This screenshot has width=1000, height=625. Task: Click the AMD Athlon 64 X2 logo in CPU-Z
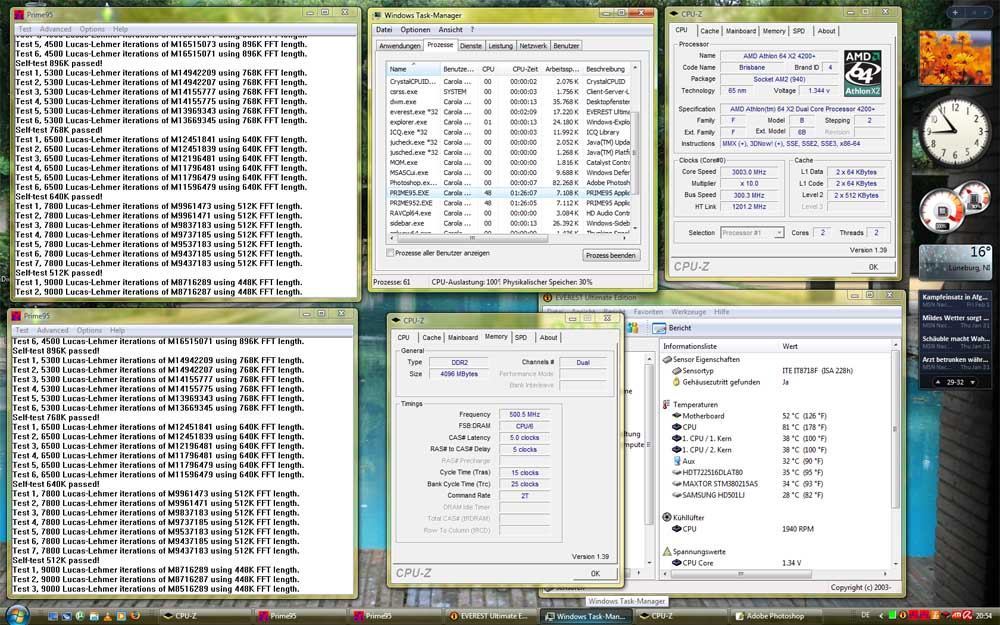click(x=862, y=73)
